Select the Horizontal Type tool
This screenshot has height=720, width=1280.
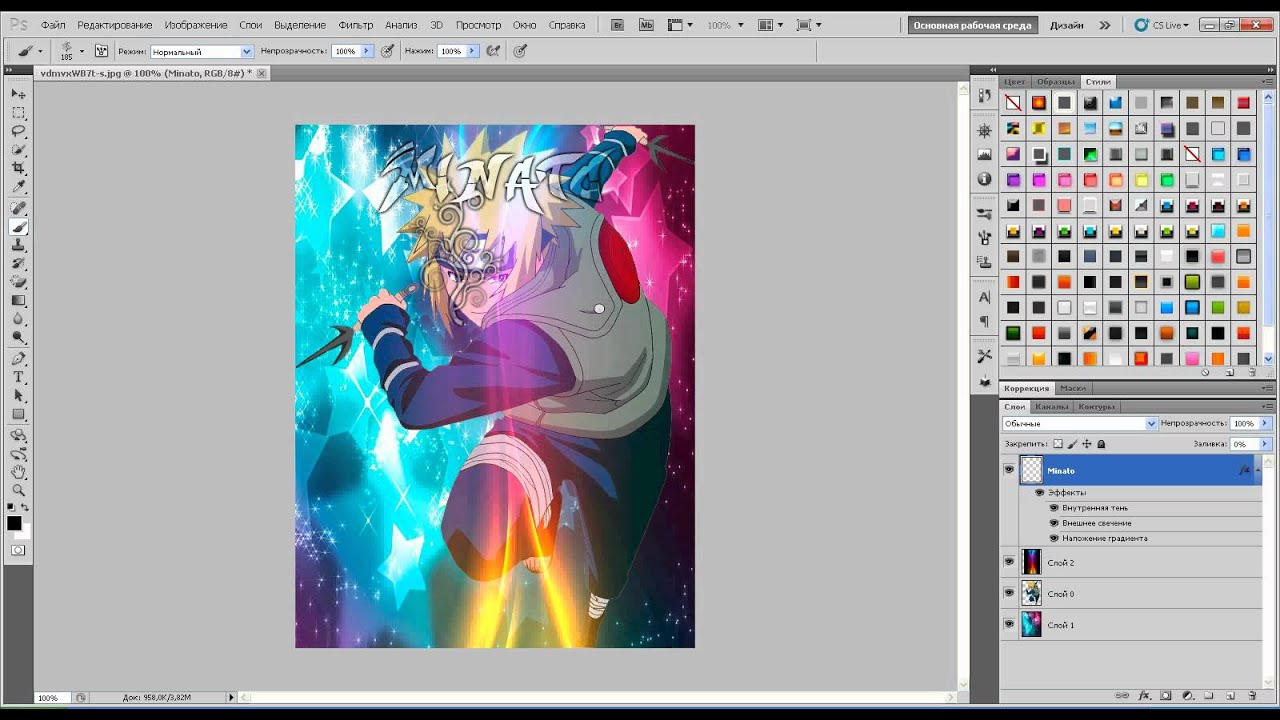coord(18,377)
